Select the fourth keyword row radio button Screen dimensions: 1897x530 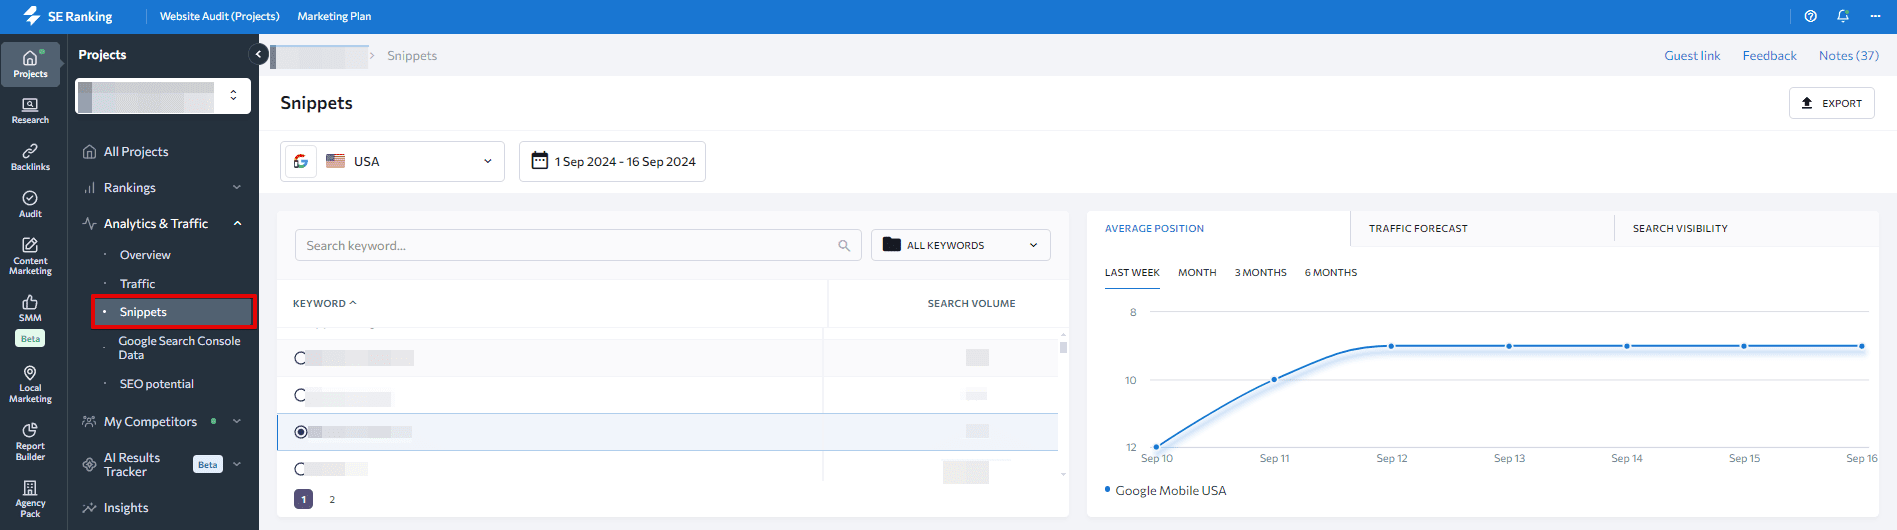point(300,469)
